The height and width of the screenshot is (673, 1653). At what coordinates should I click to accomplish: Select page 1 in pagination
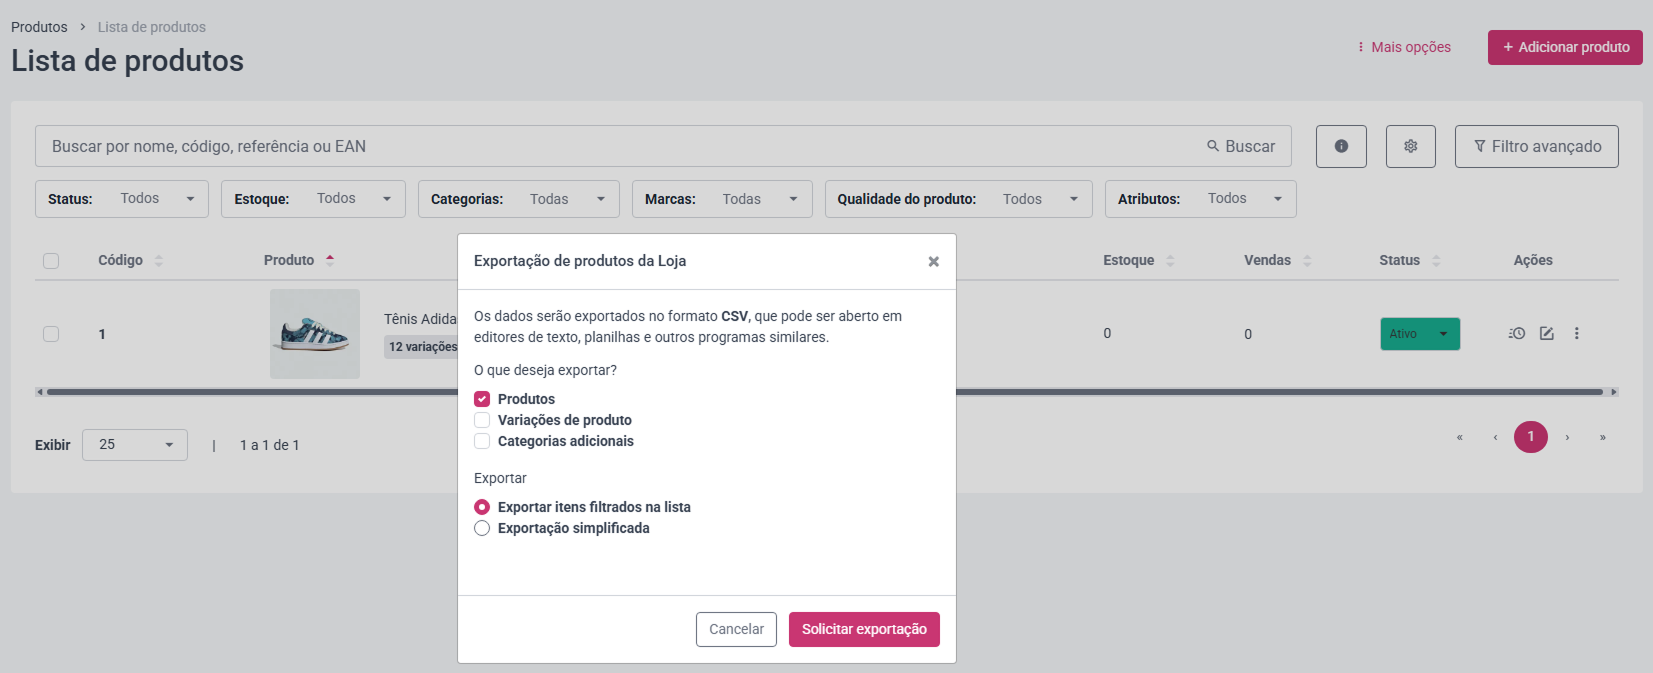click(x=1531, y=437)
